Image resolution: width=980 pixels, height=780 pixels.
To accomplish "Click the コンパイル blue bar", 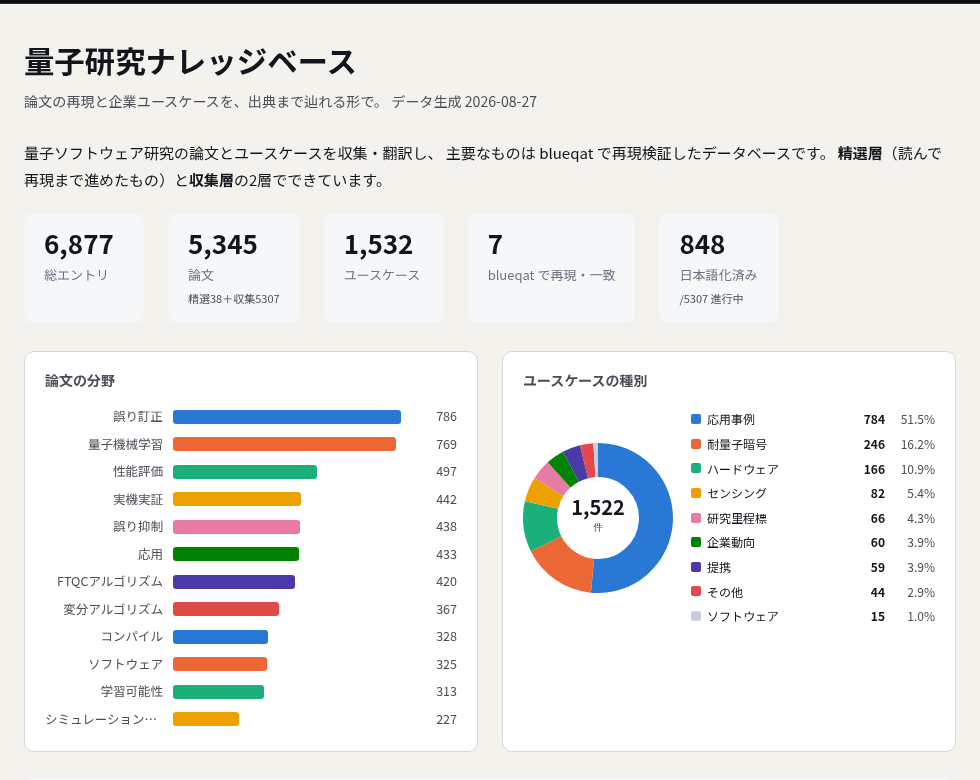I will point(221,637).
